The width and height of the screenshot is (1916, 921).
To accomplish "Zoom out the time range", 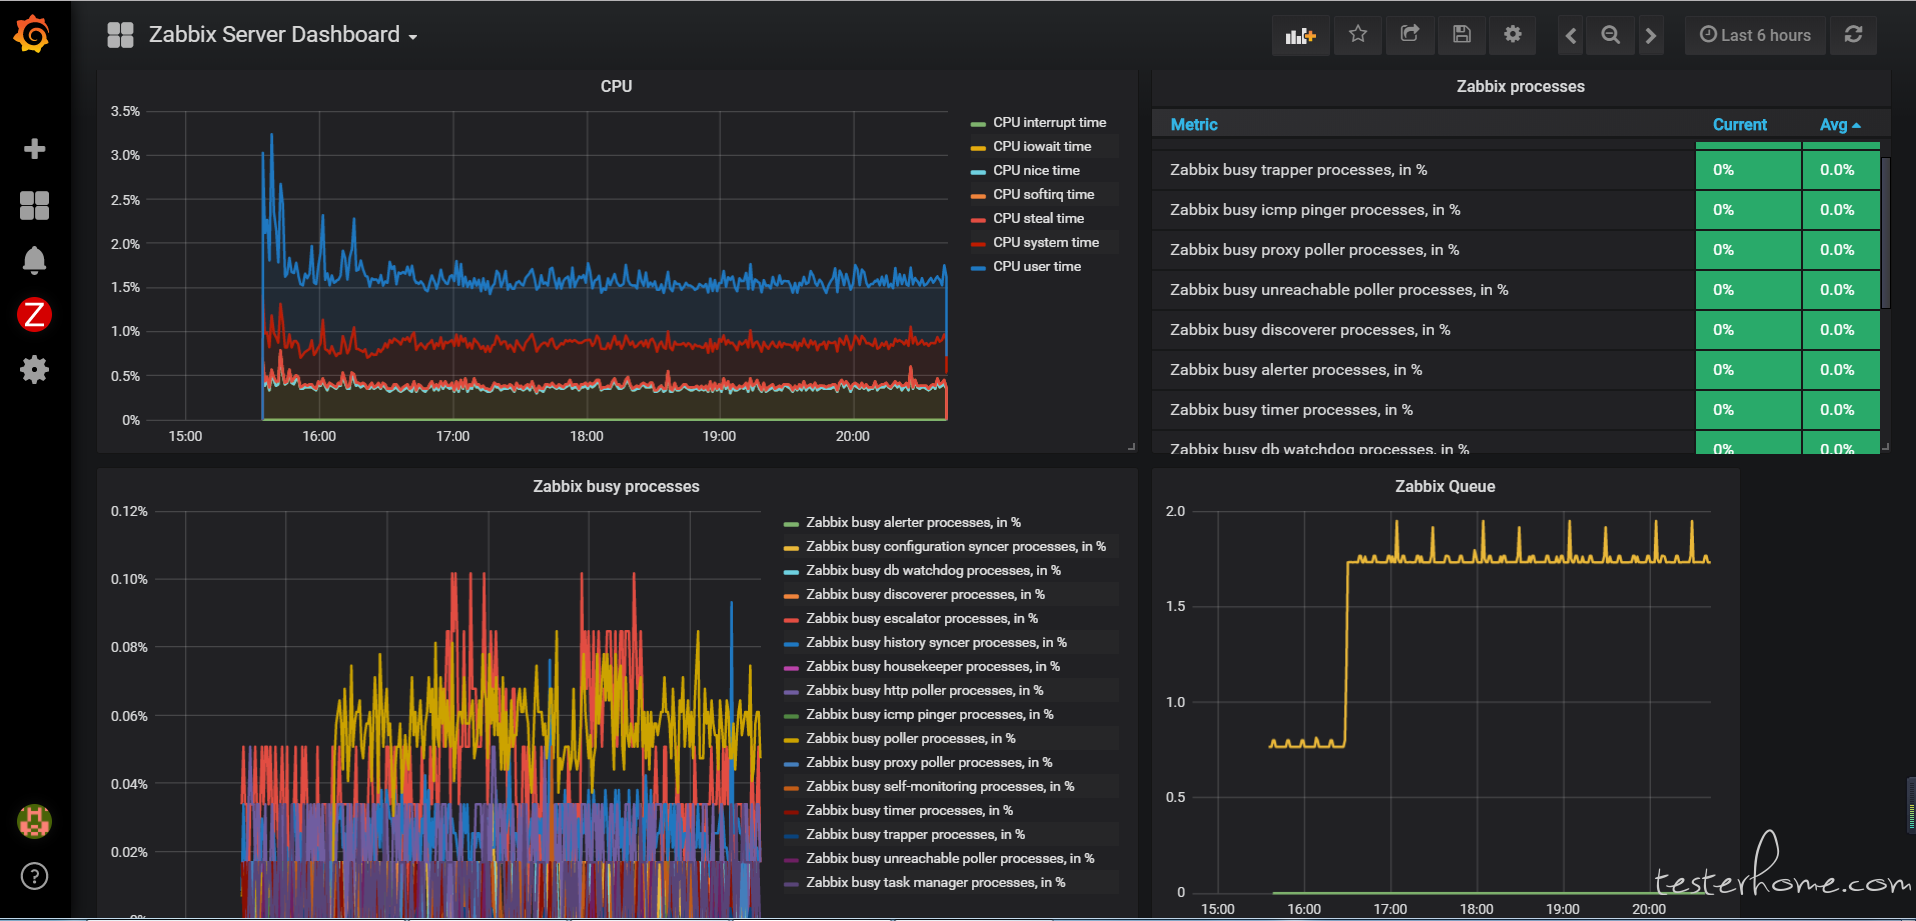I will 1610,35.
